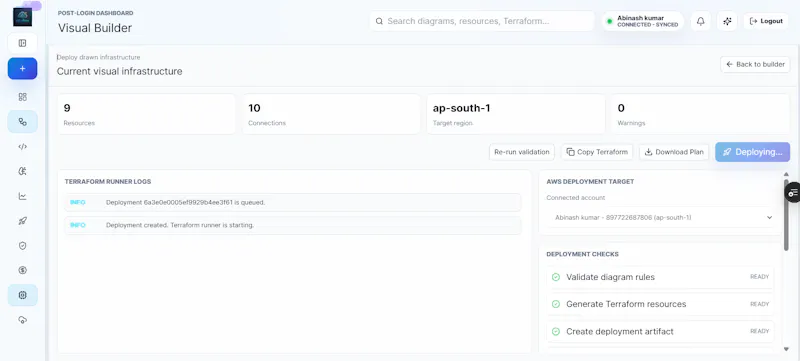Click Re-run validation button

point(522,152)
